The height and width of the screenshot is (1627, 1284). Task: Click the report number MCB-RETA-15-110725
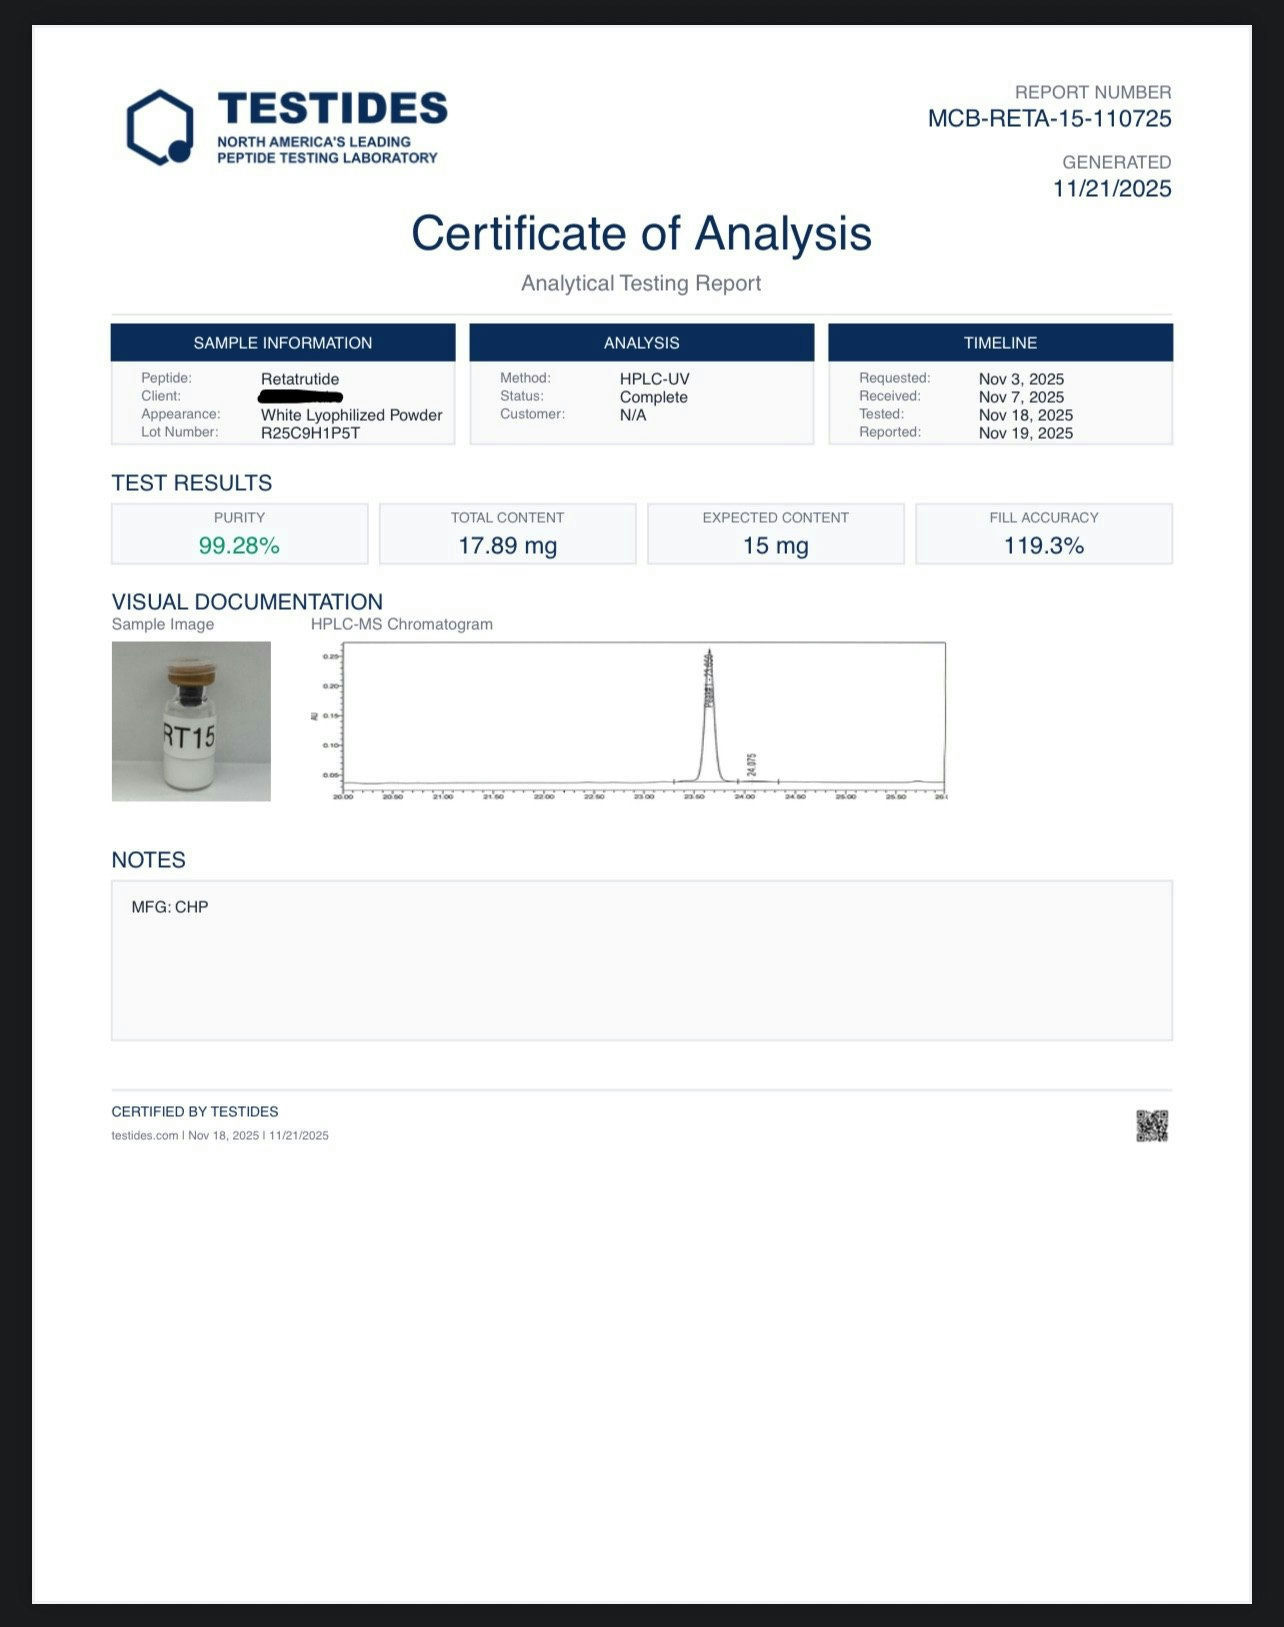1049,119
